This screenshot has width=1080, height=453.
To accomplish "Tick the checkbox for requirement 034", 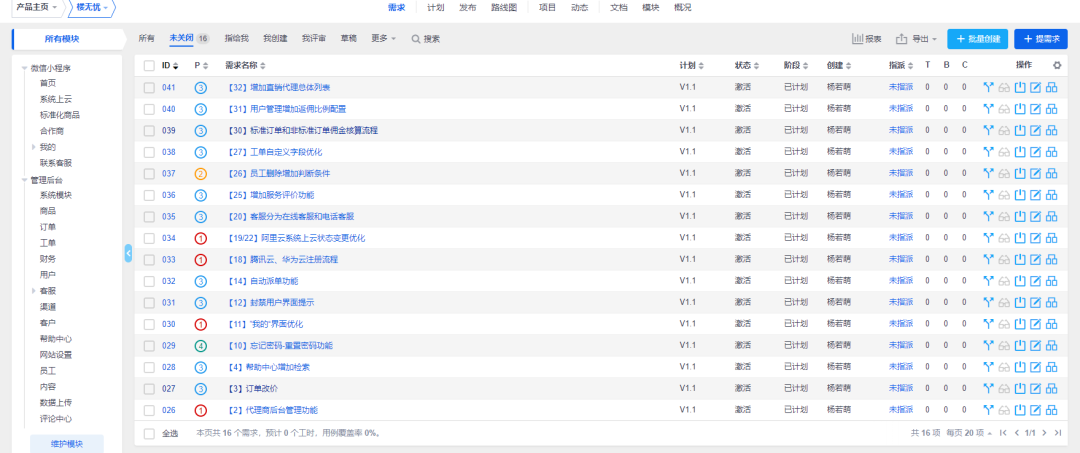I will coord(149,238).
